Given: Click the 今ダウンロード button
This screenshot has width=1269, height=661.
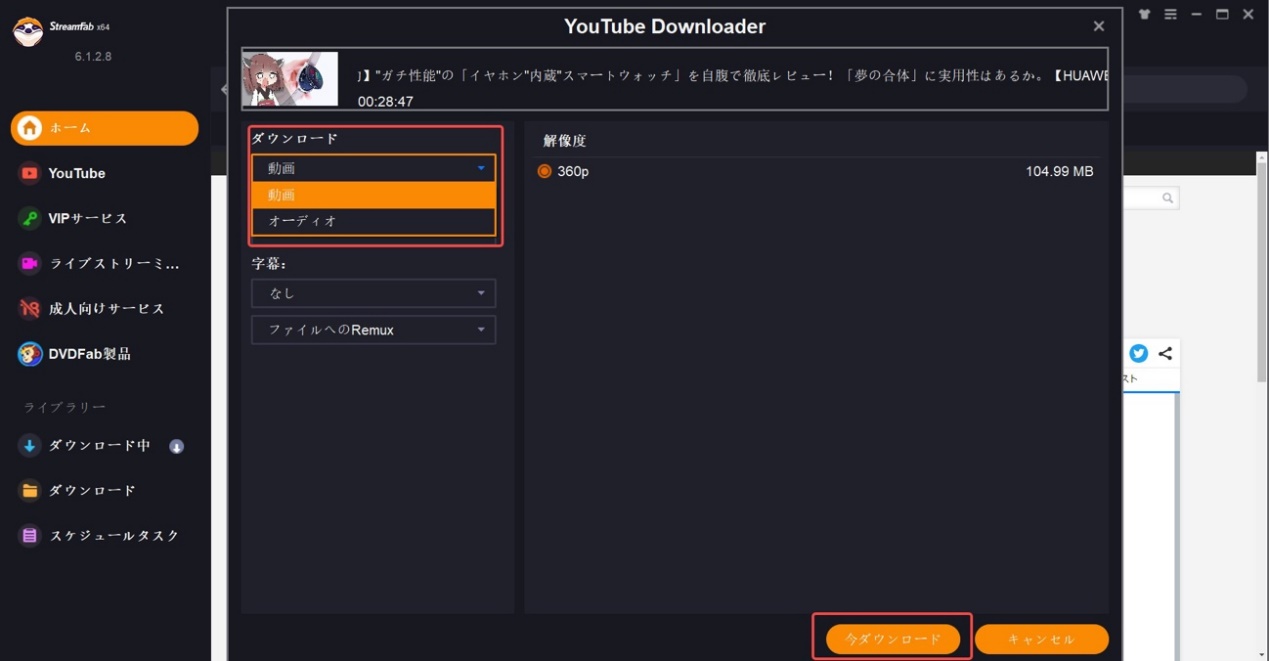Looking at the screenshot, I should pyautogui.click(x=893, y=639).
